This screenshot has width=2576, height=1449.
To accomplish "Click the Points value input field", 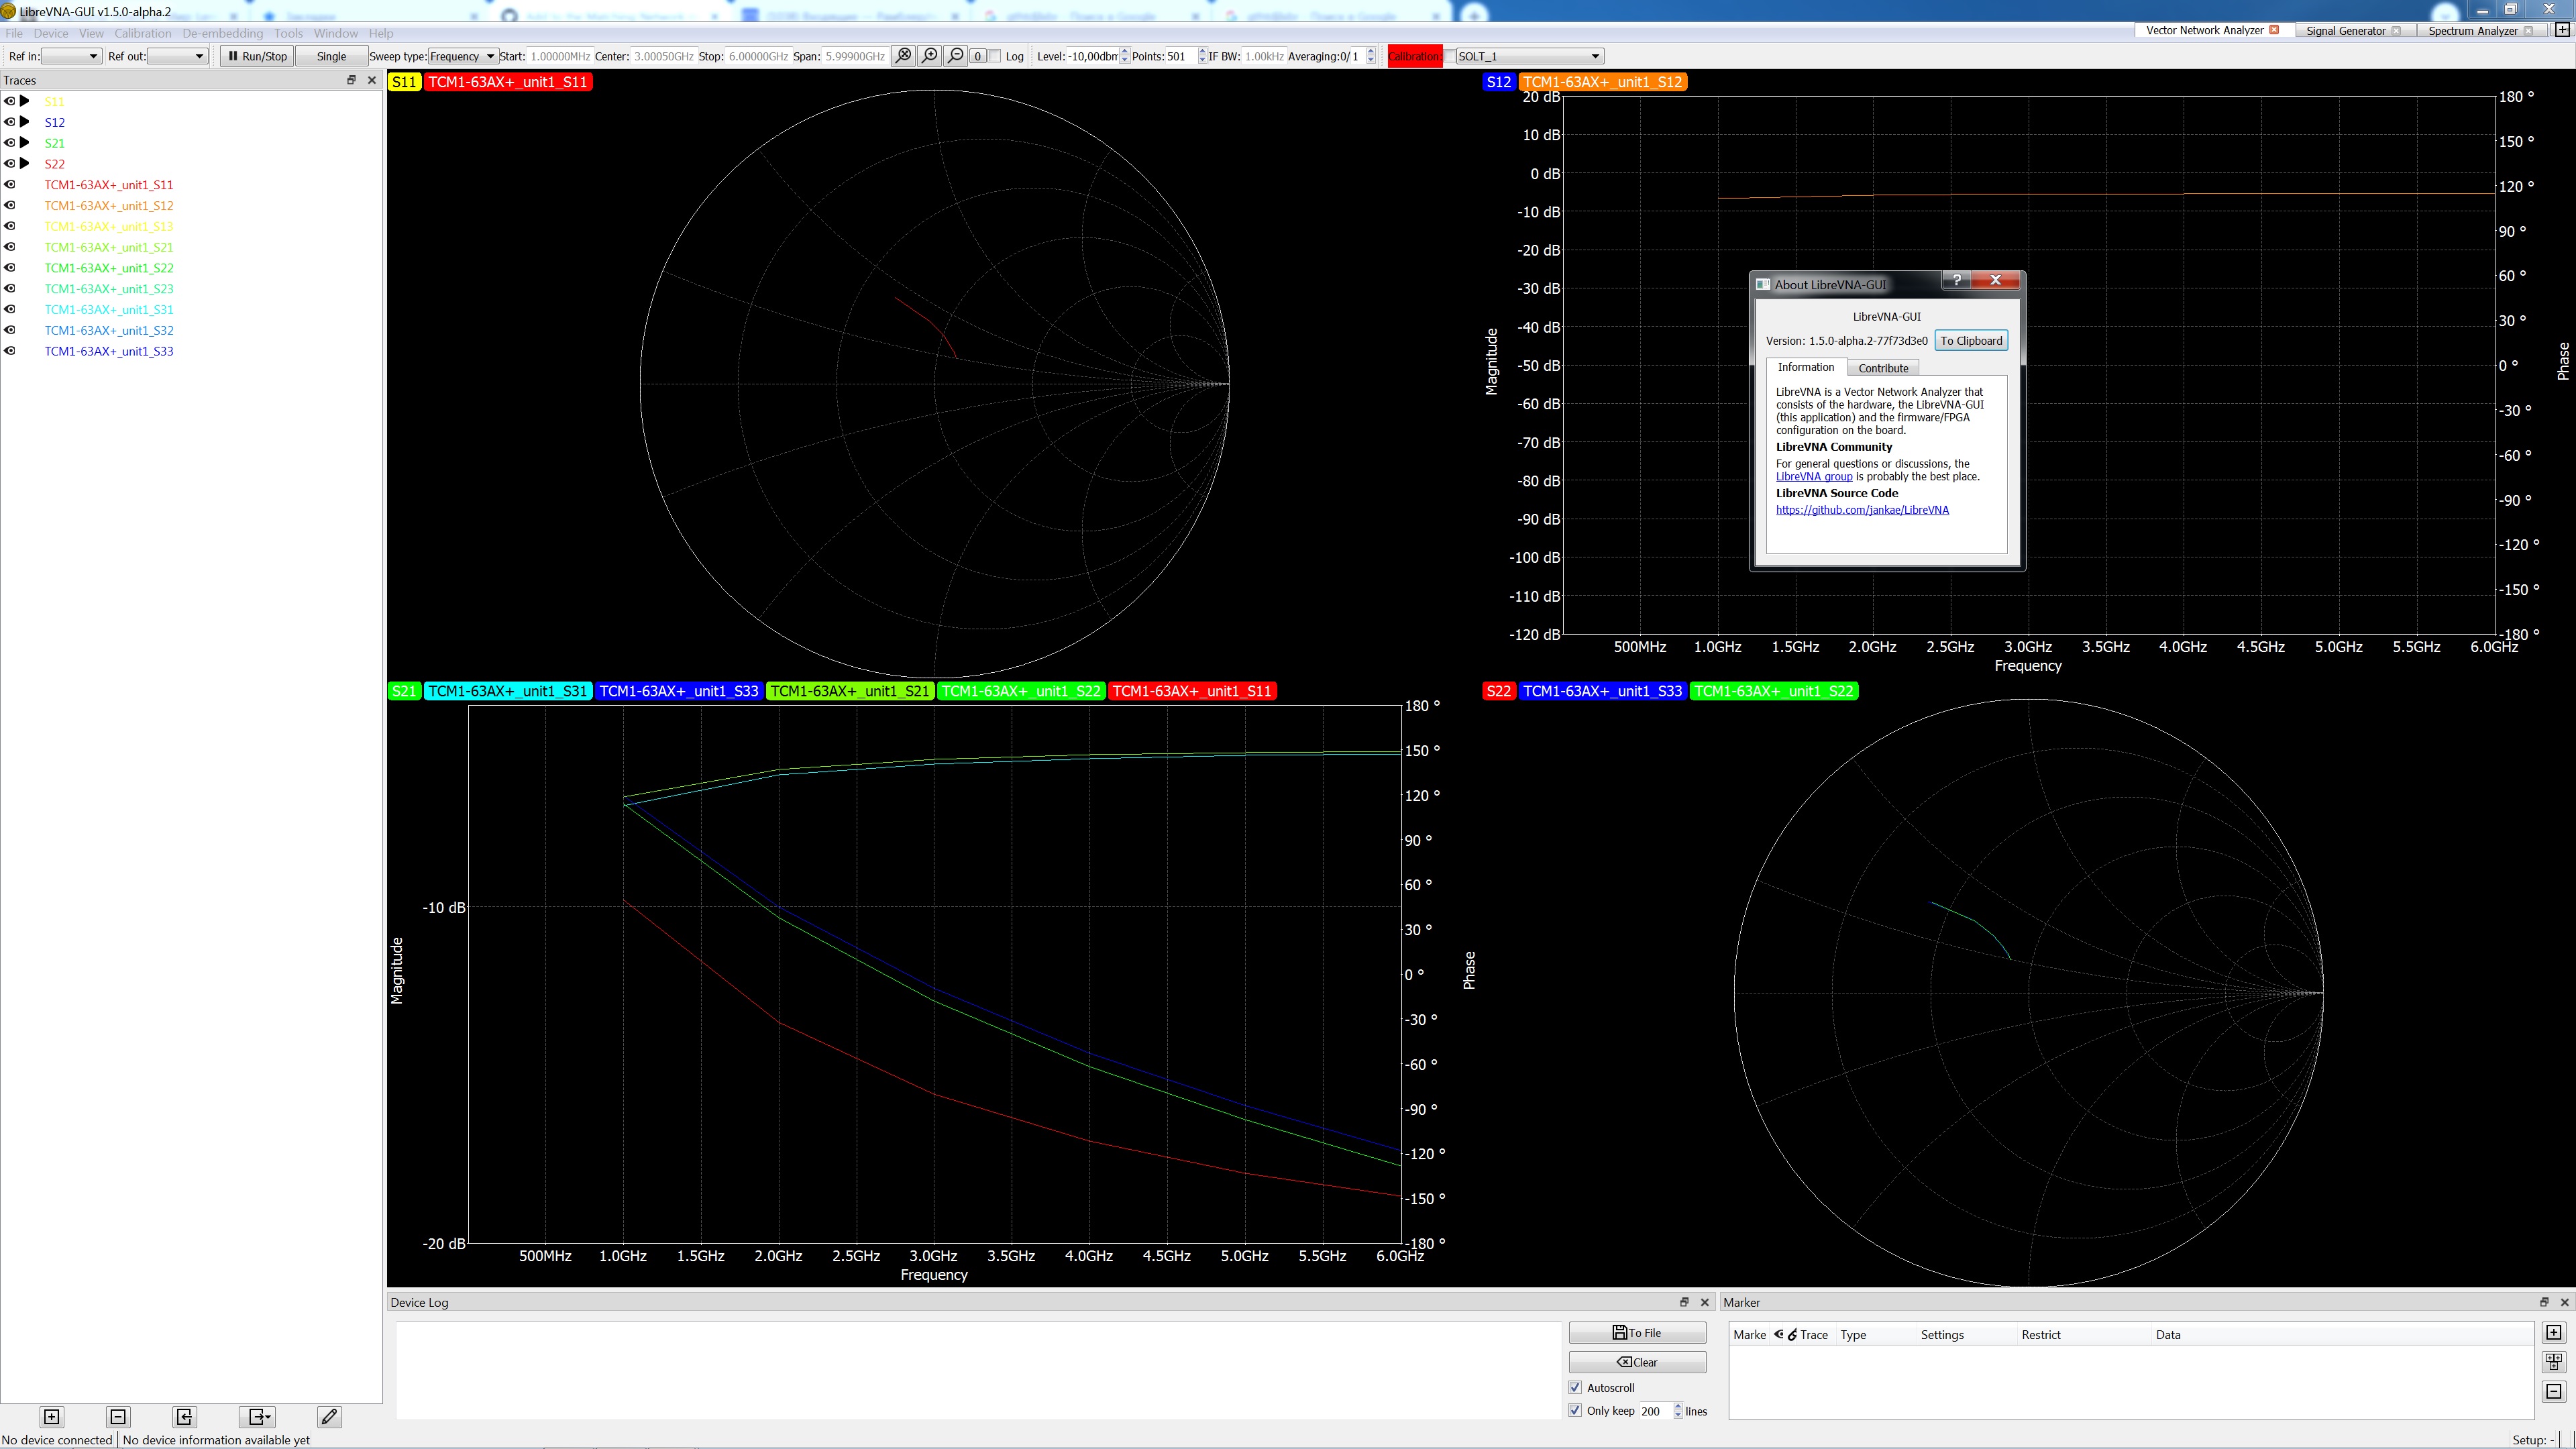I will (1179, 56).
